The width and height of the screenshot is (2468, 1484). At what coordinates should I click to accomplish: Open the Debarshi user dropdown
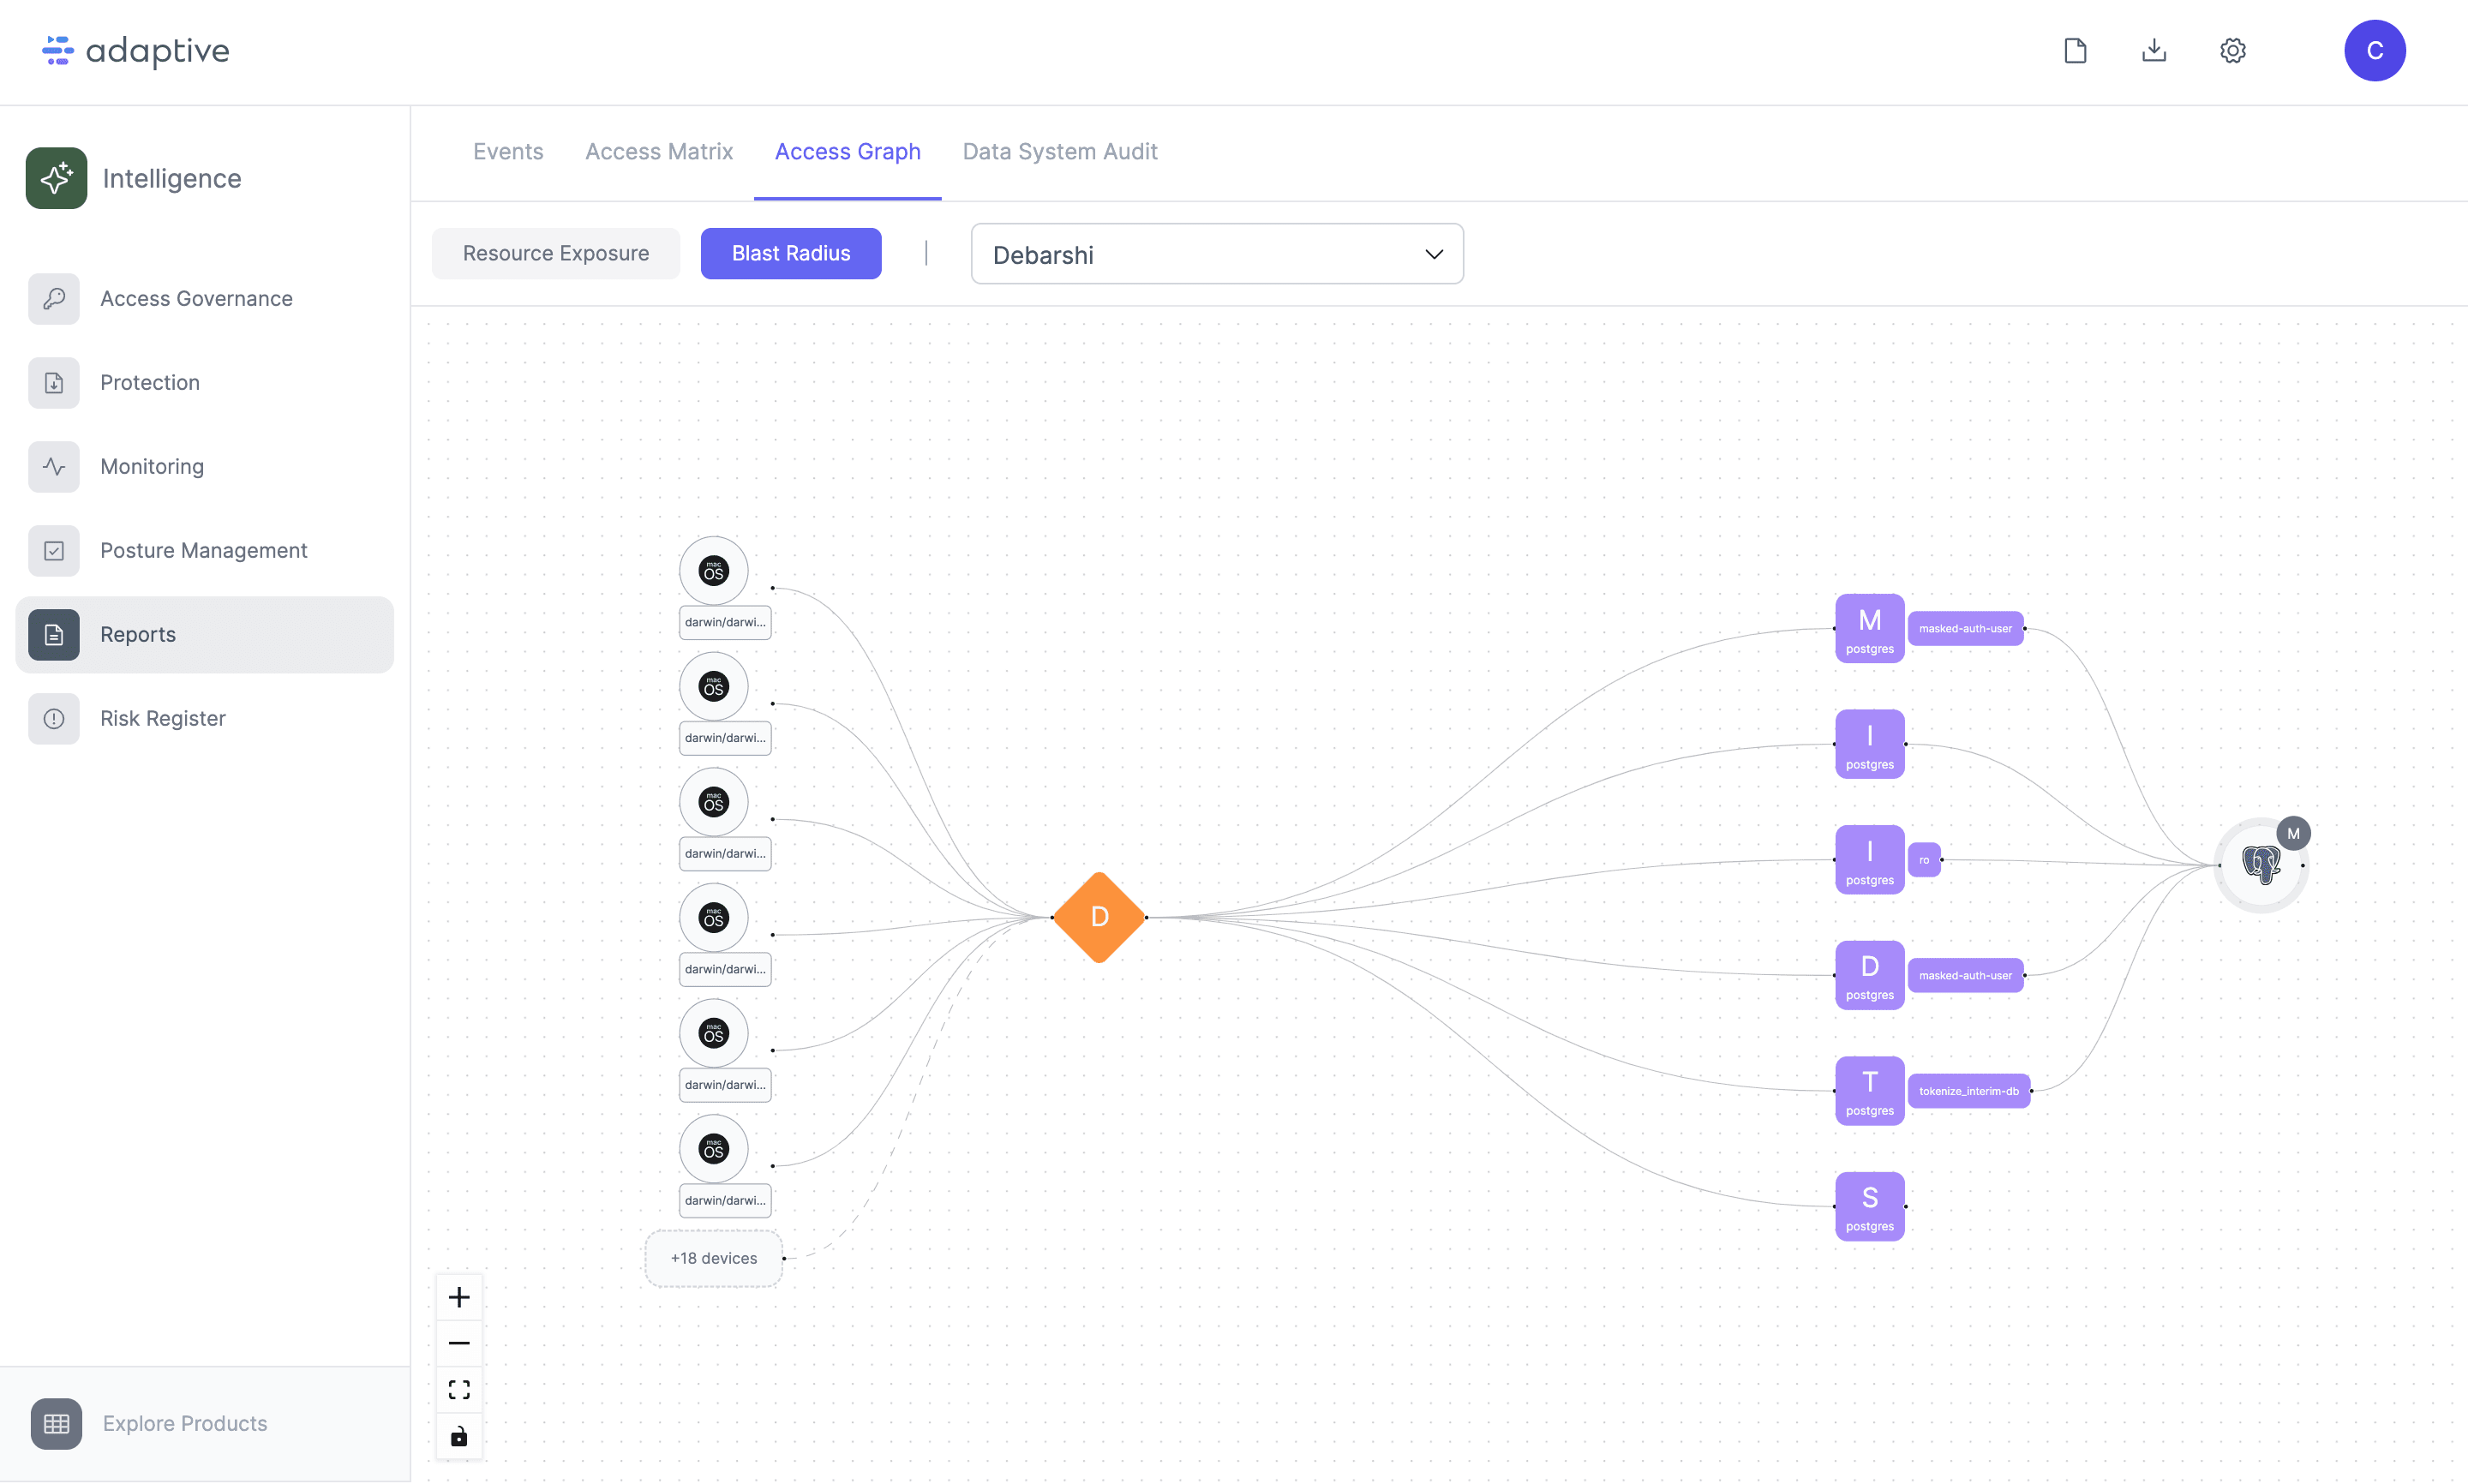pyautogui.click(x=1217, y=254)
